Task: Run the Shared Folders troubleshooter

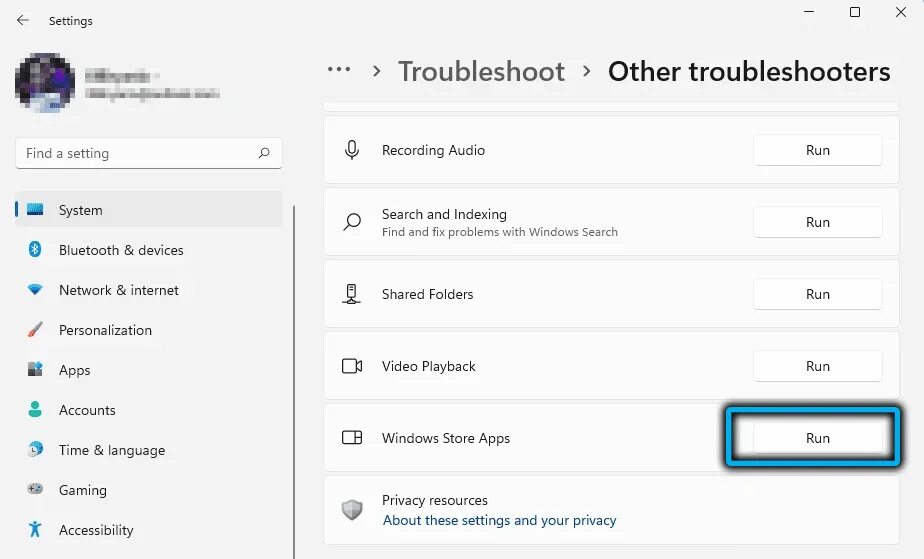Action: (817, 294)
